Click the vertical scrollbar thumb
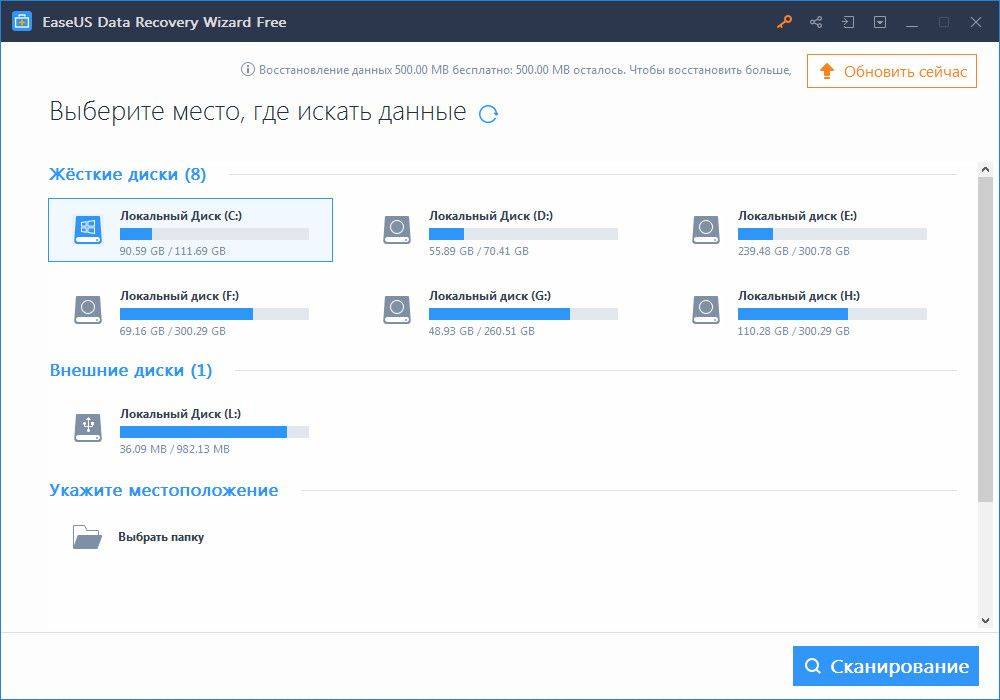 click(985, 339)
